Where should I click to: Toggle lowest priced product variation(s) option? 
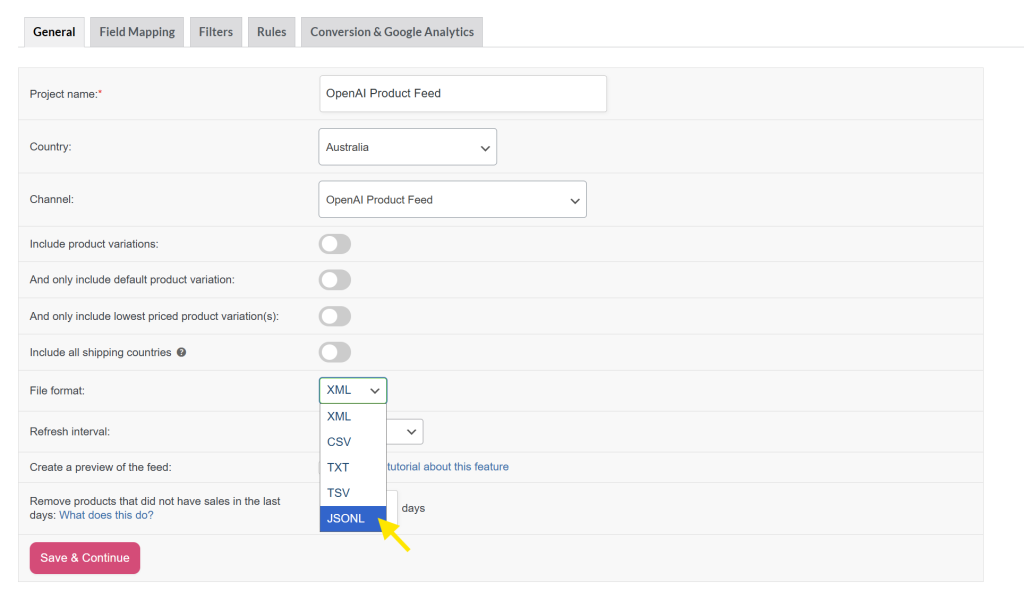point(334,315)
